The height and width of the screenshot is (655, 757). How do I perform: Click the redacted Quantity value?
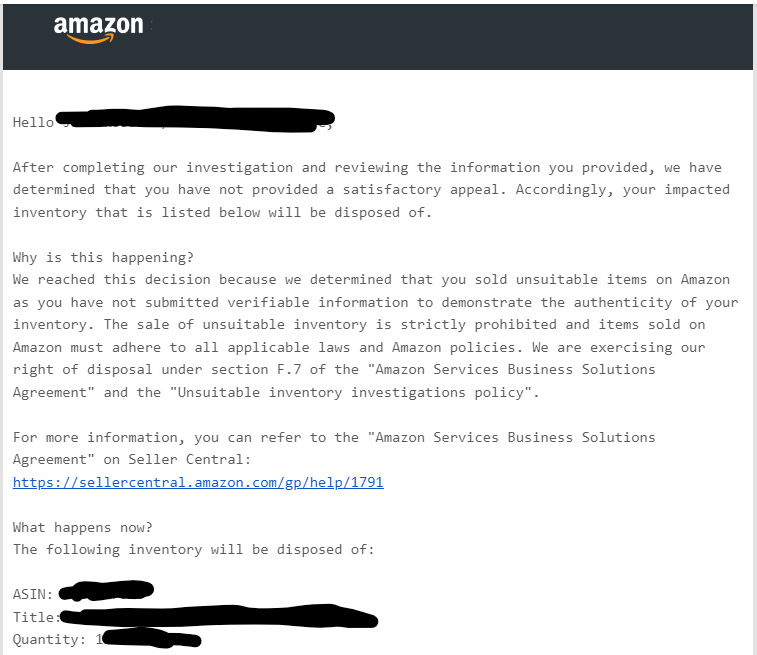pyautogui.click(x=151, y=638)
